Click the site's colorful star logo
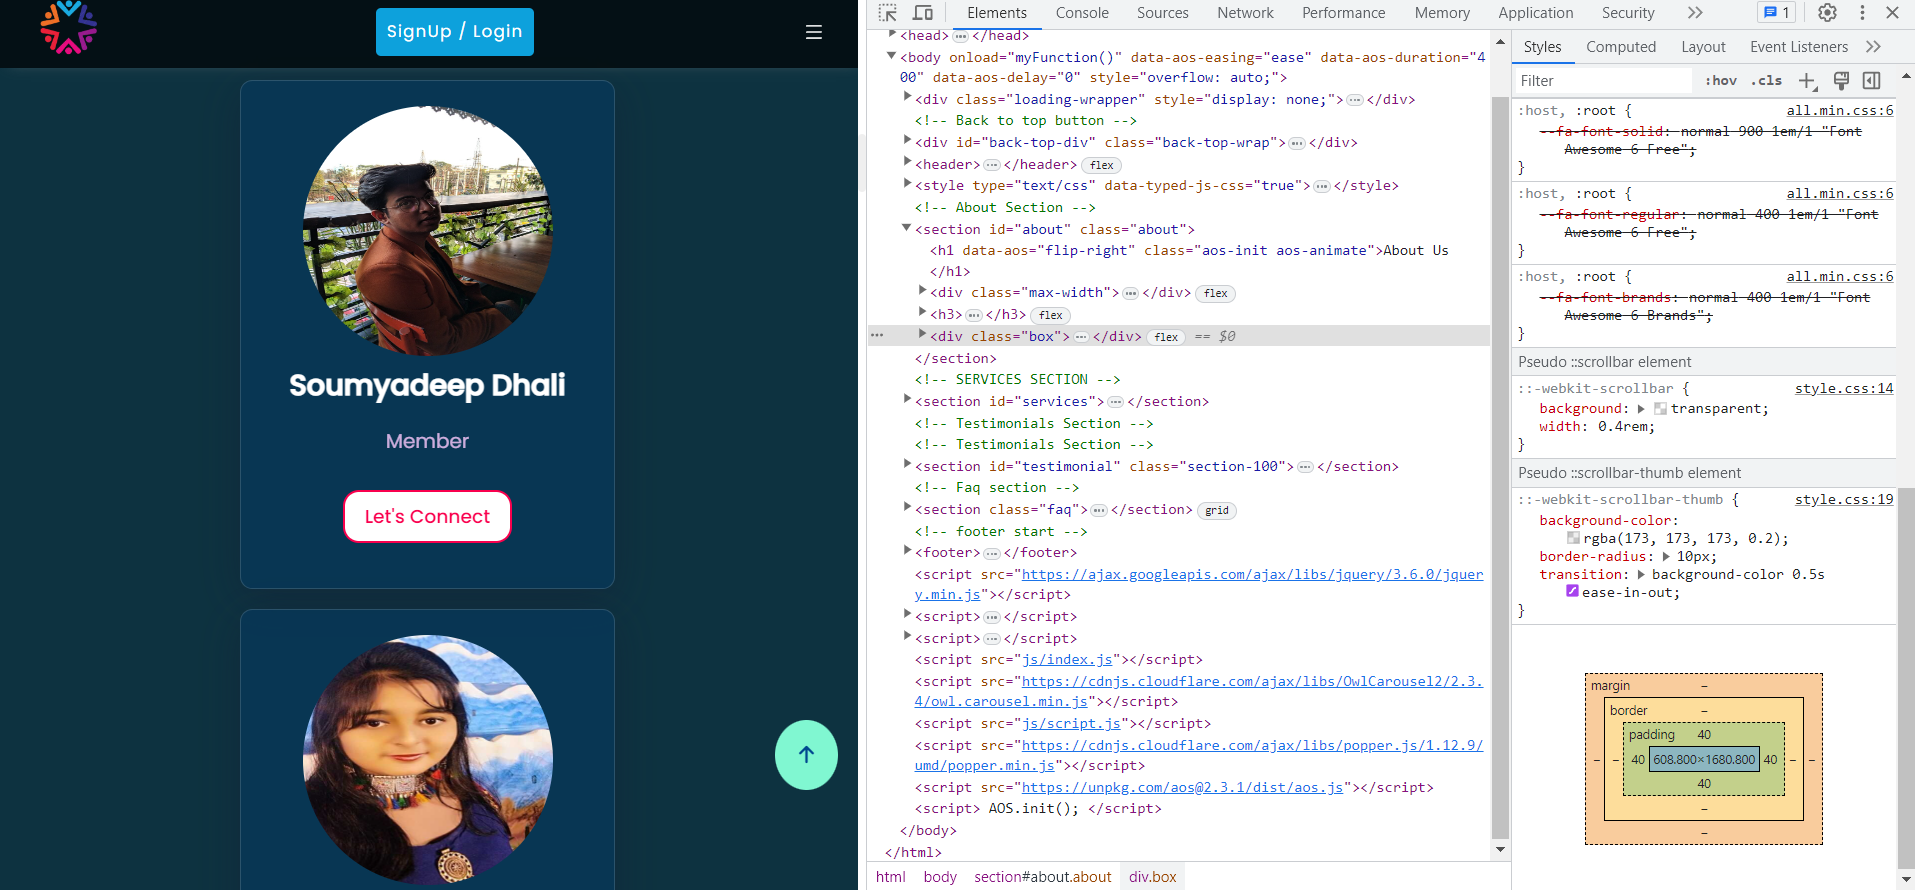 [68, 27]
